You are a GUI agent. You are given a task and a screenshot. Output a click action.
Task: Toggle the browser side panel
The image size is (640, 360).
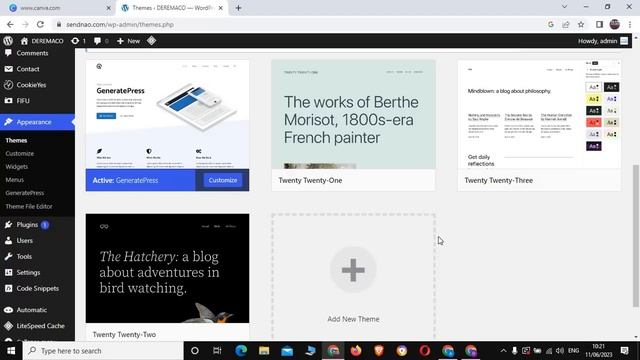click(599, 24)
